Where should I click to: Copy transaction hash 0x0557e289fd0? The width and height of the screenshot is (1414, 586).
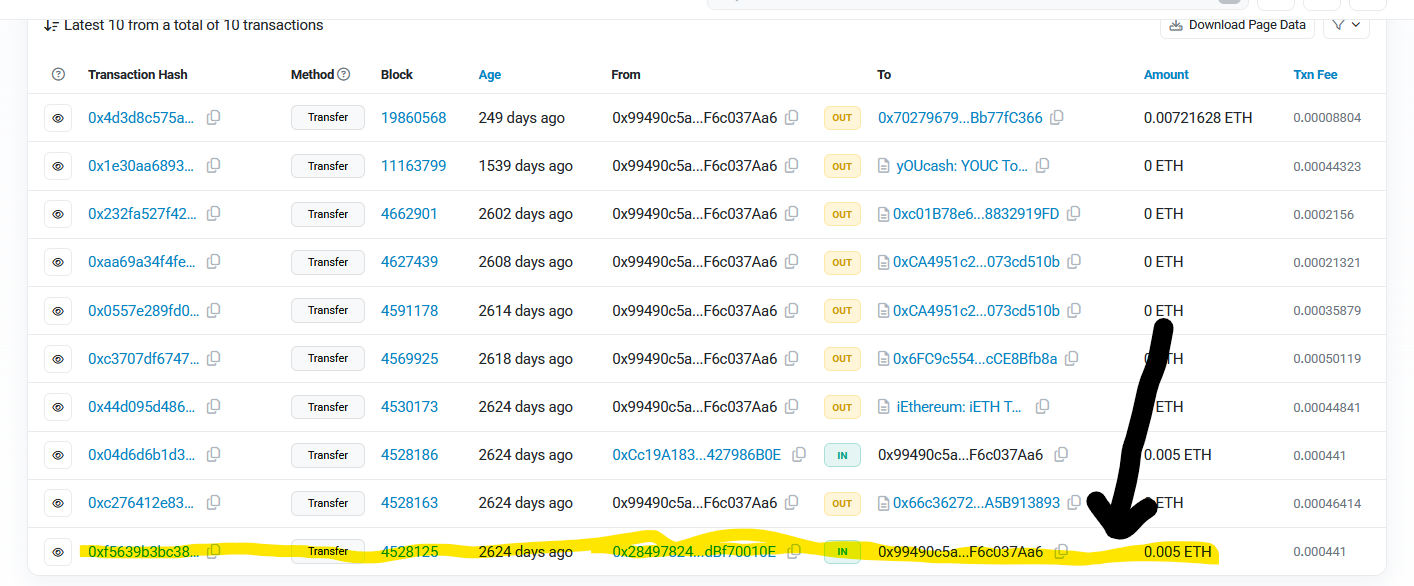pyautogui.click(x=213, y=310)
